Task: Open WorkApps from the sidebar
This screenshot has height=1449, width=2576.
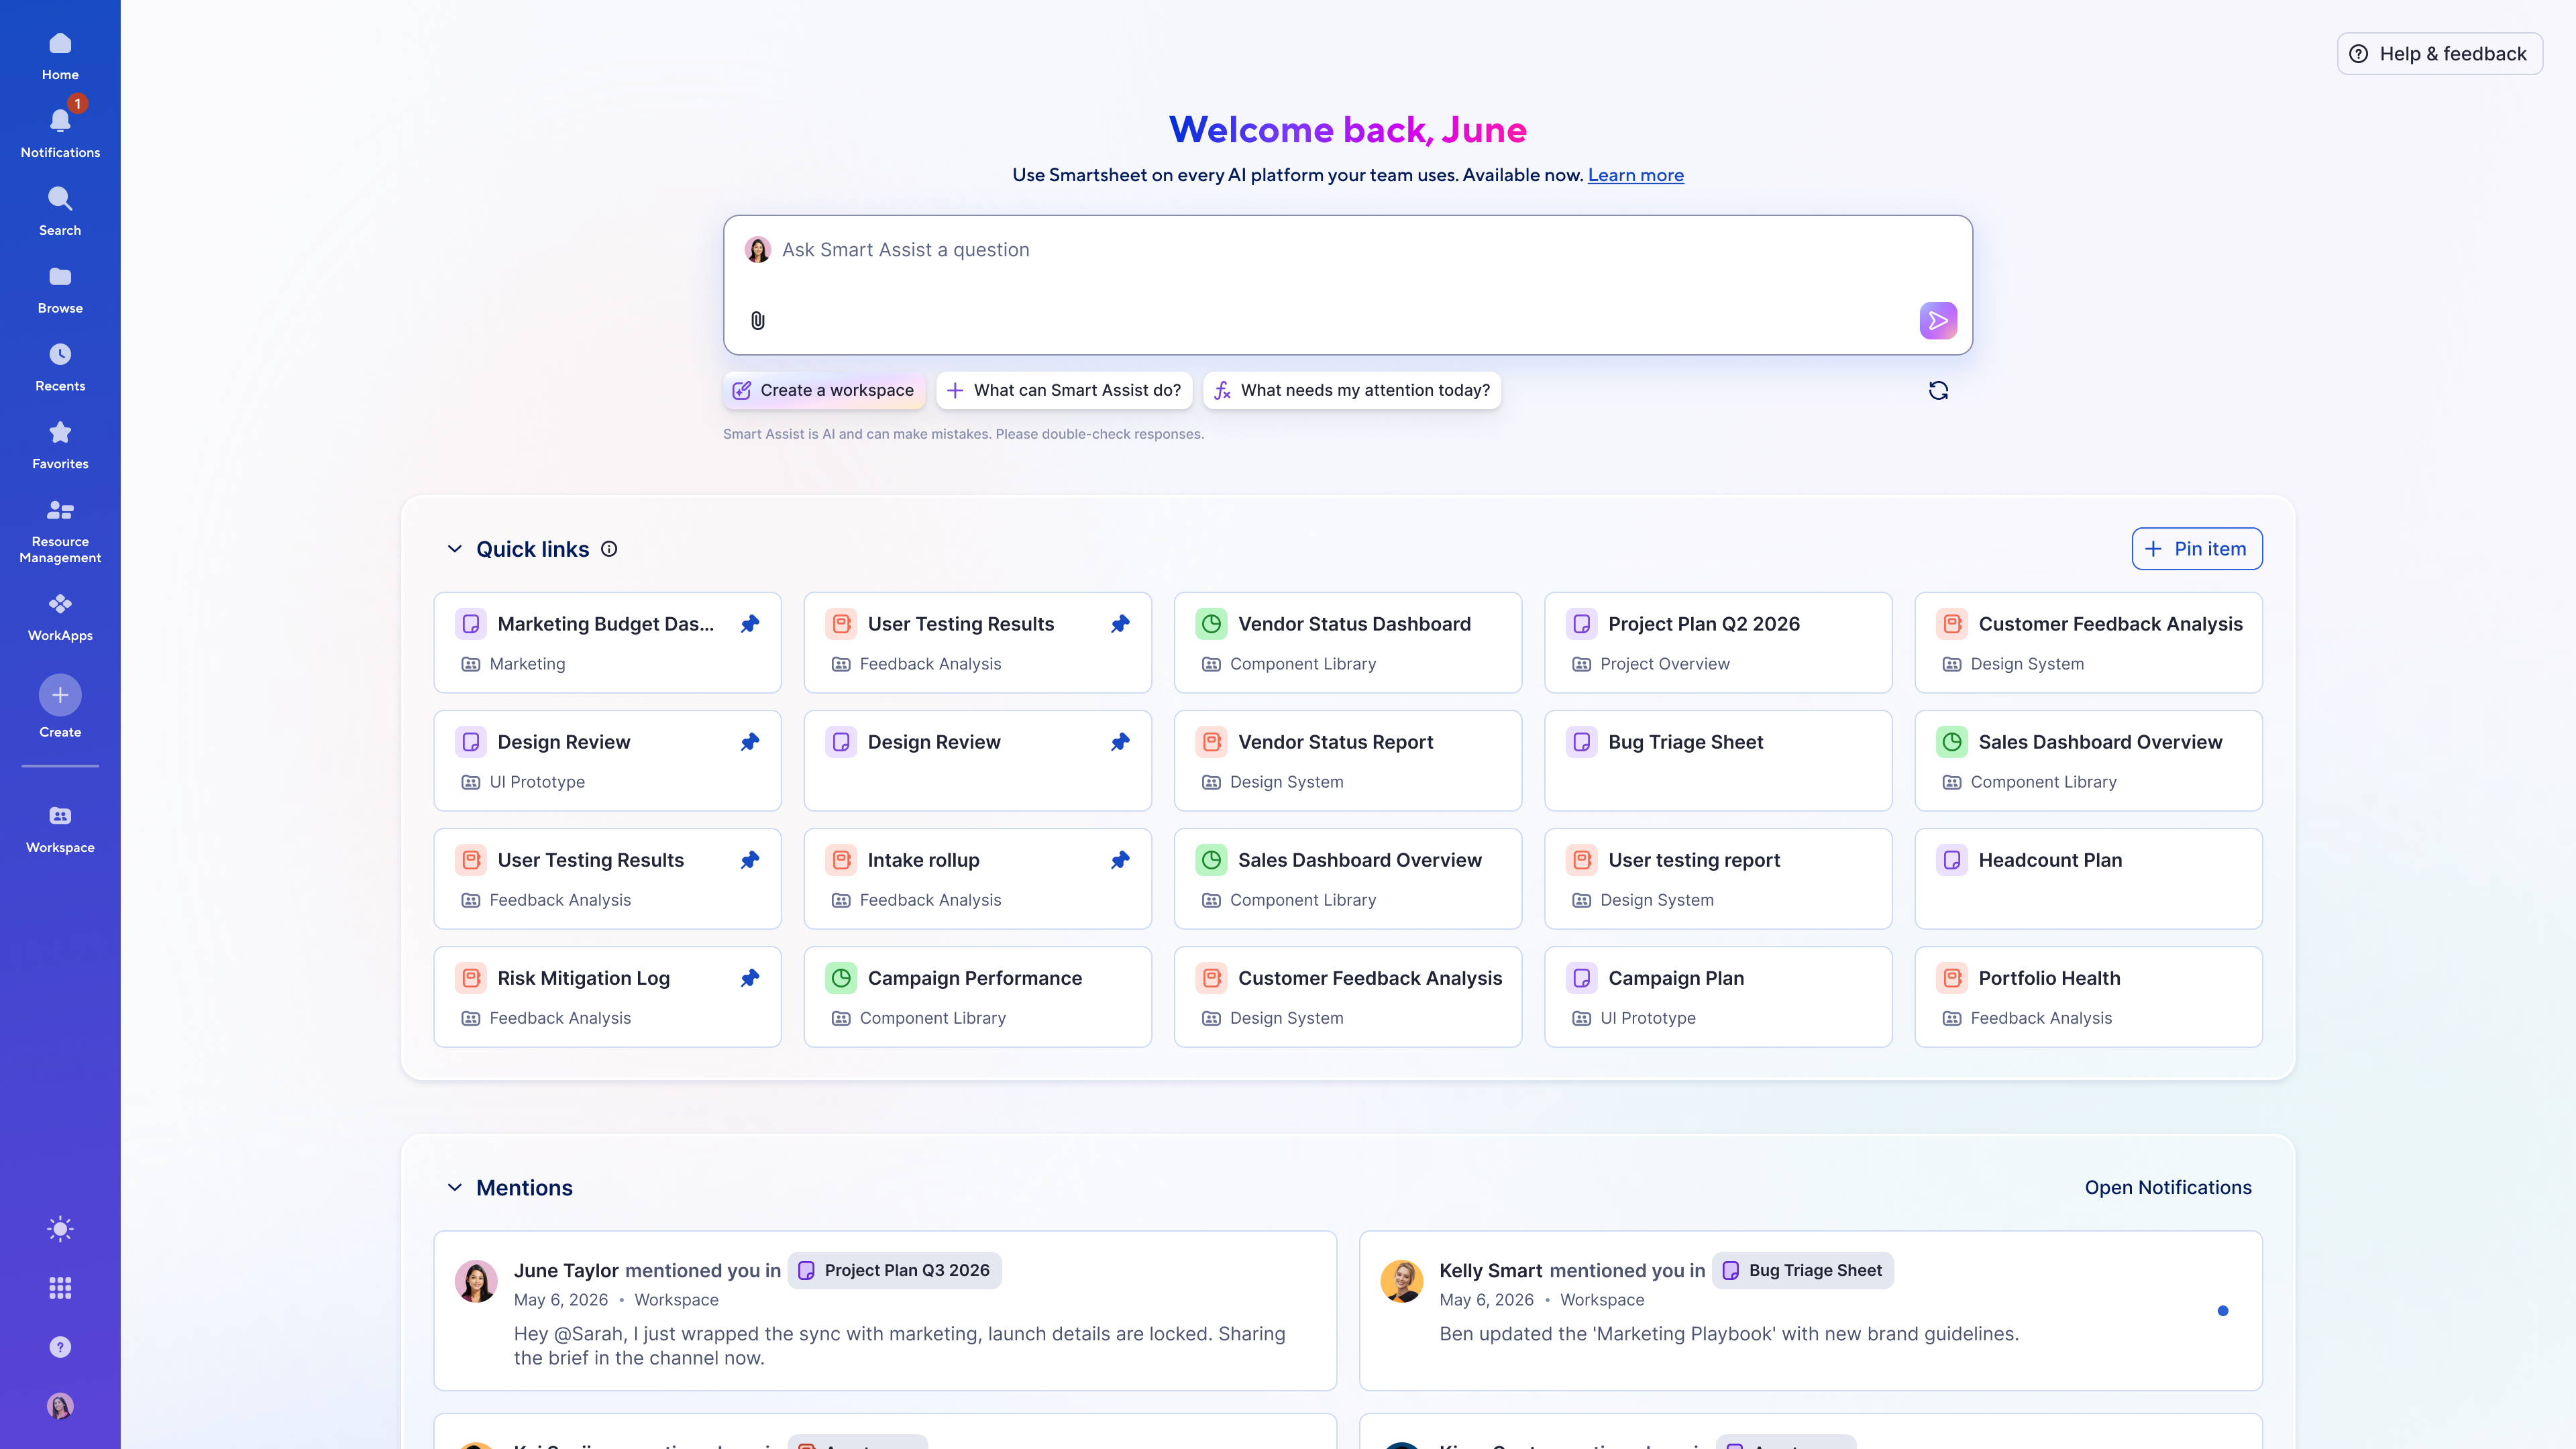Action: point(60,617)
